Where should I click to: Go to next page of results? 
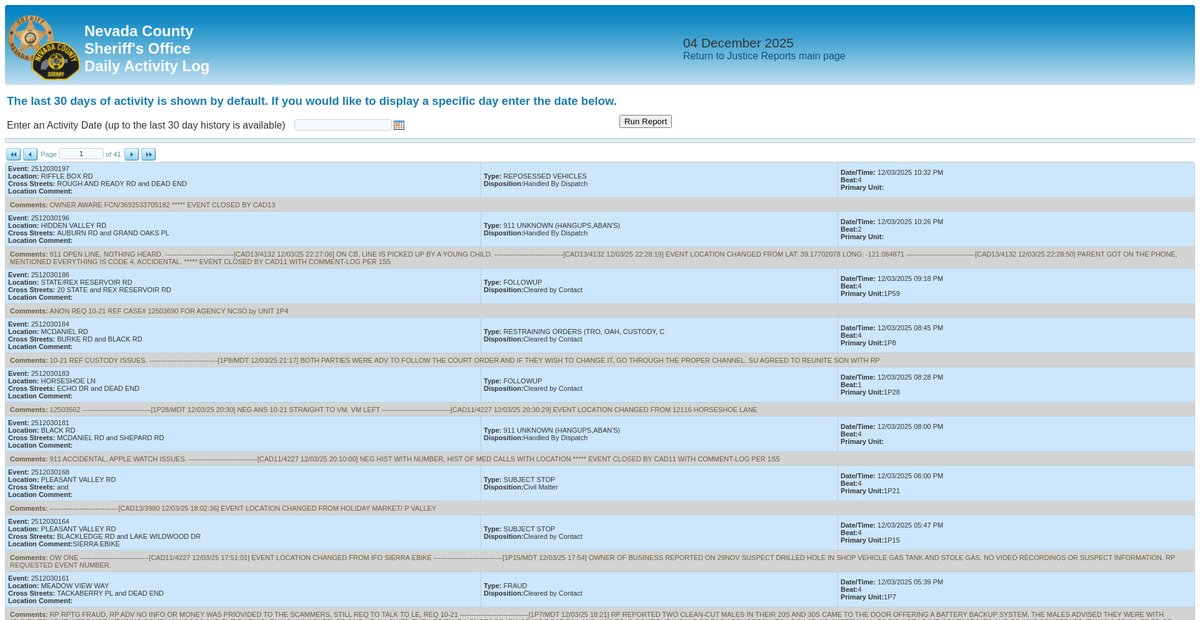point(131,154)
